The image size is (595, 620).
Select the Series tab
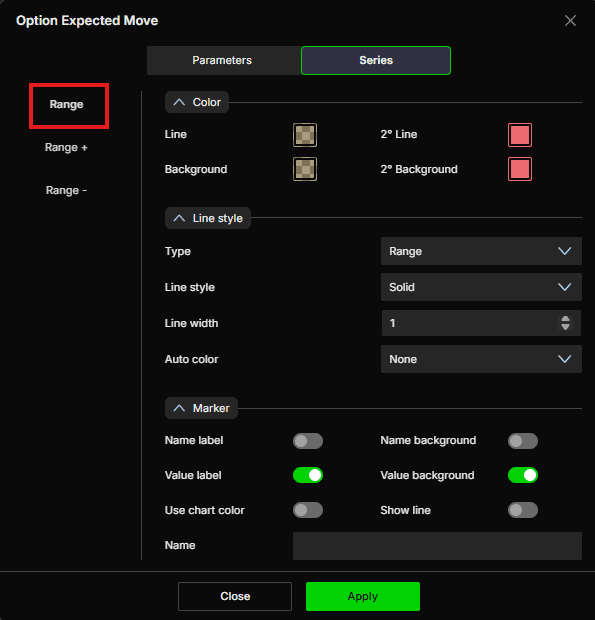click(376, 60)
